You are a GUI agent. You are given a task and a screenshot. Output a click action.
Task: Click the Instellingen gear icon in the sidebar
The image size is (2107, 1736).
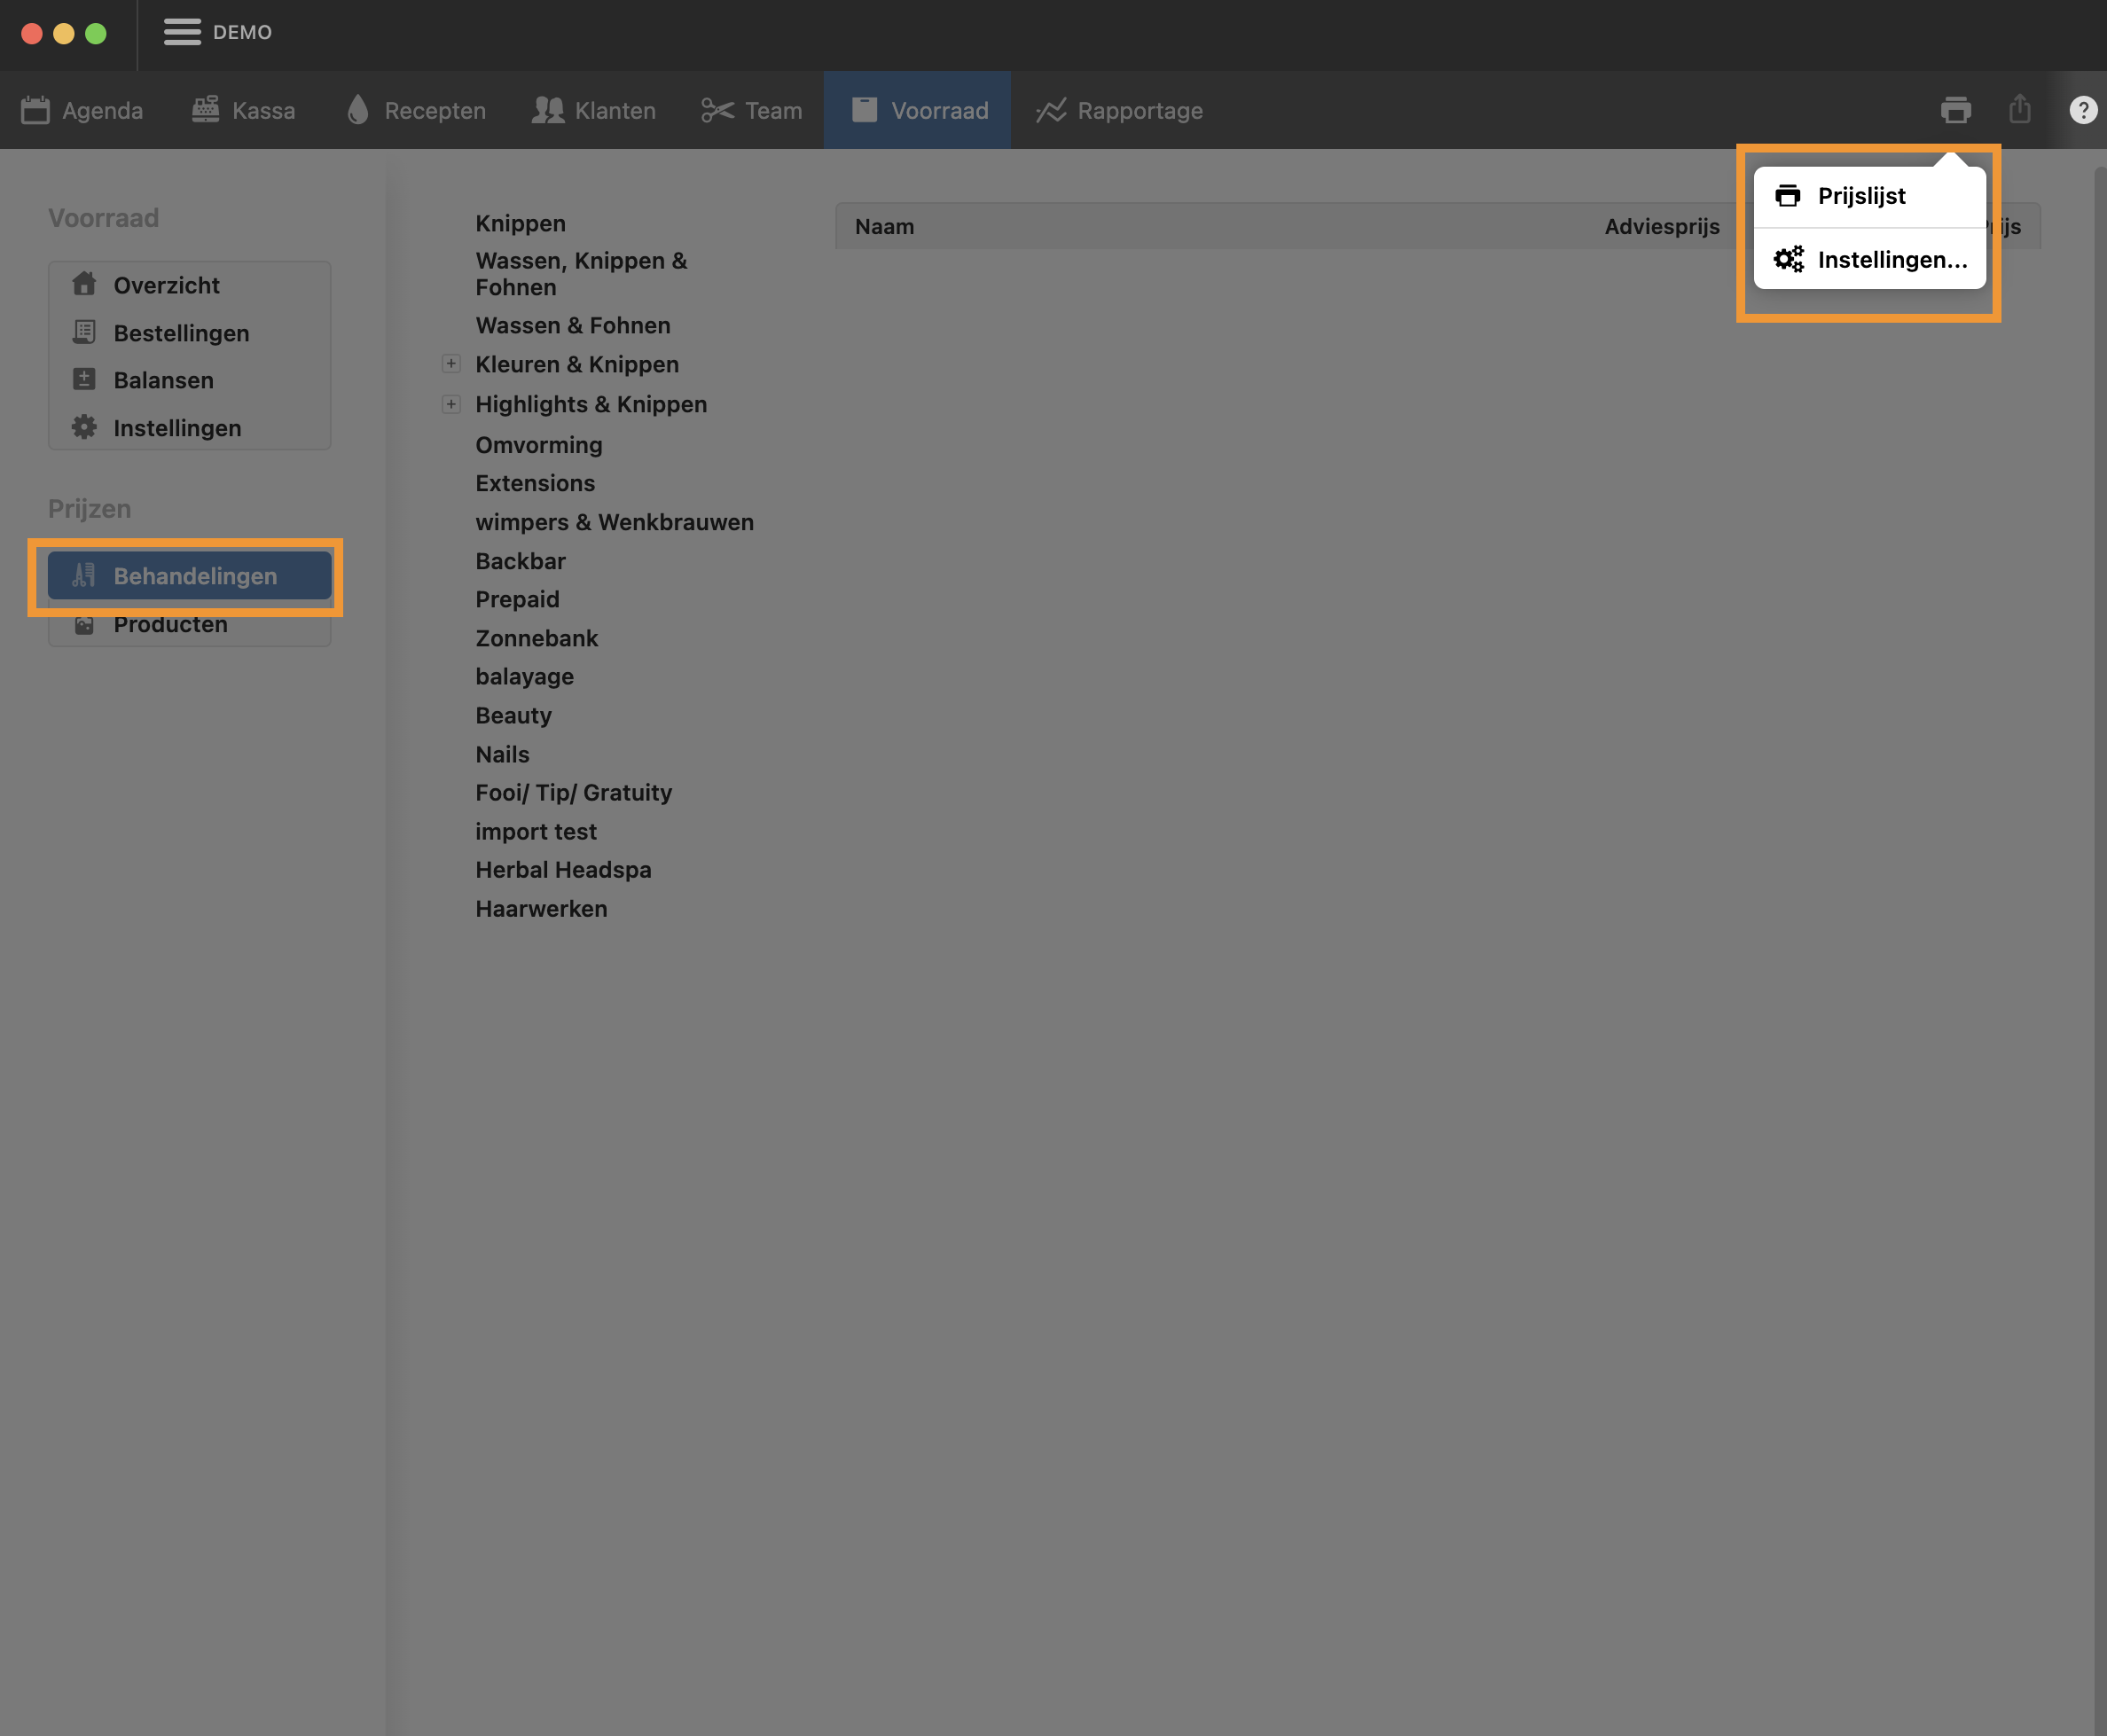click(84, 428)
